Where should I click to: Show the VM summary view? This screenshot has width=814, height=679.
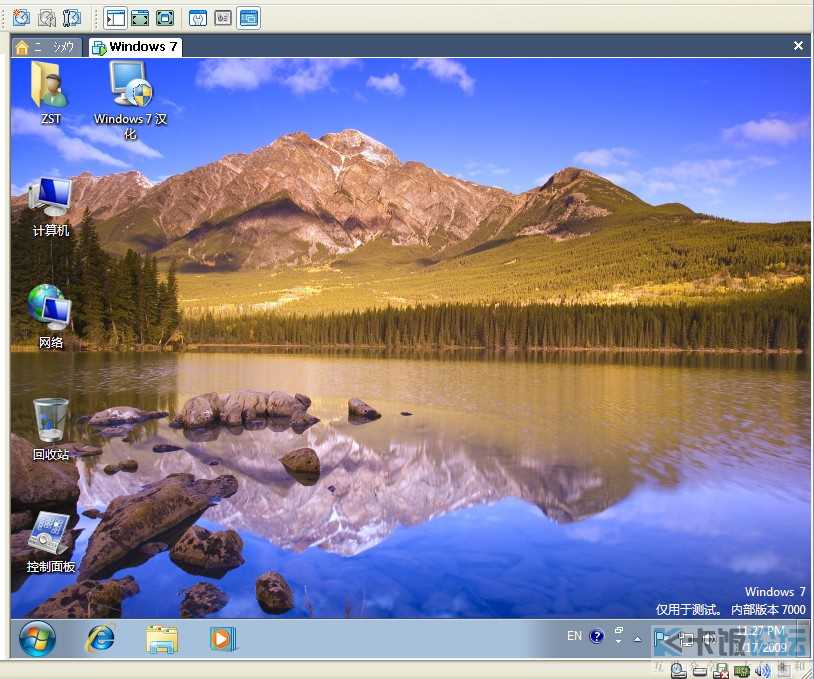[198, 18]
